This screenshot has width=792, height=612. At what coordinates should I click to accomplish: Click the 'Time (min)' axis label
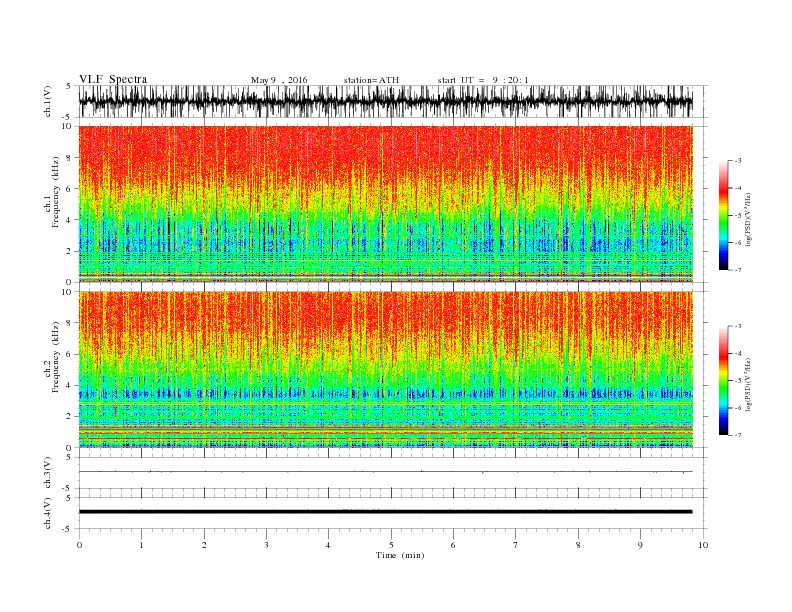pyautogui.click(x=400, y=555)
